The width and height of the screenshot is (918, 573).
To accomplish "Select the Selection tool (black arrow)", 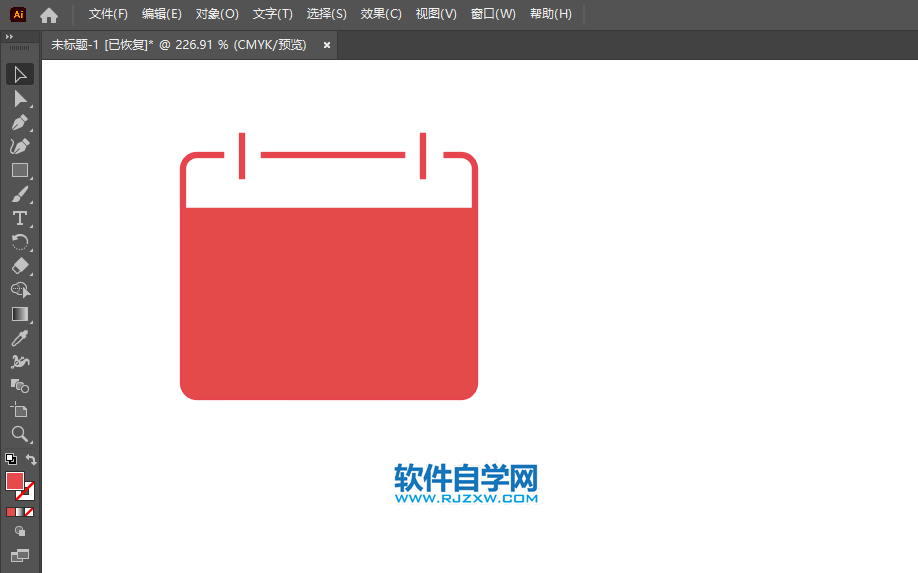I will coord(20,74).
